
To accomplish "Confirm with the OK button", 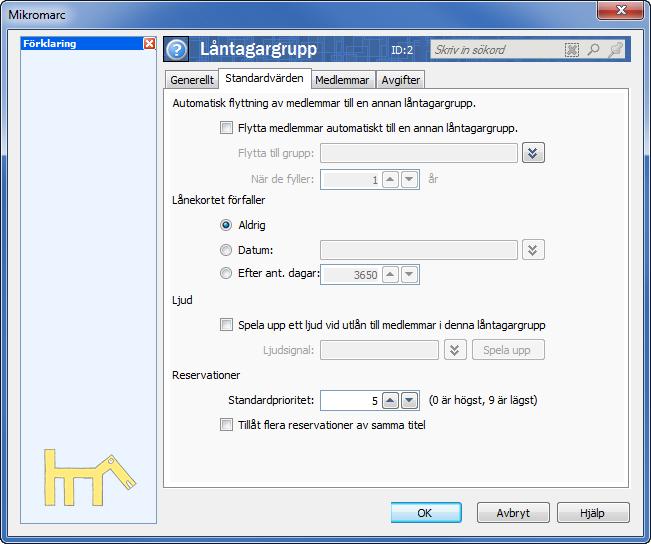I will pyautogui.click(x=426, y=513).
